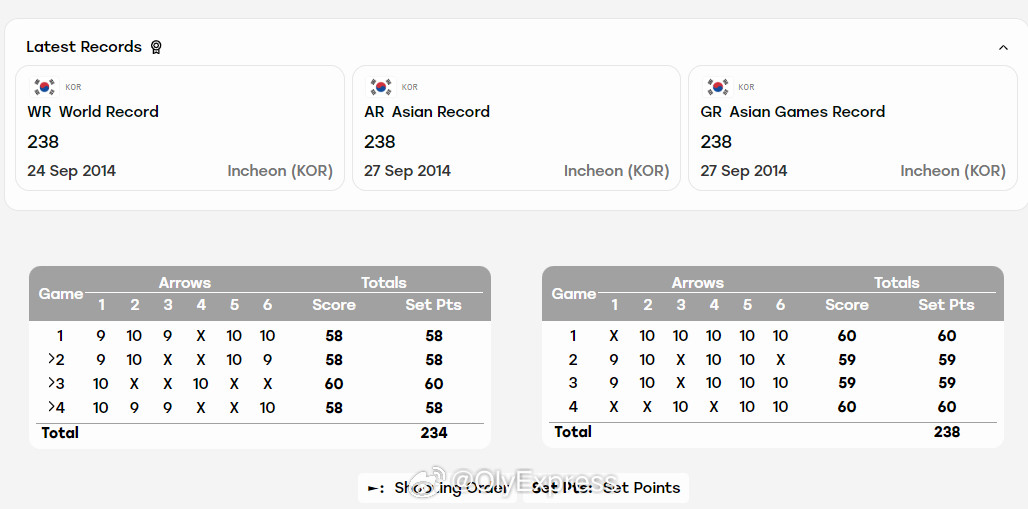Open the WR World Record card
The image size is (1028, 509).
(180, 128)
